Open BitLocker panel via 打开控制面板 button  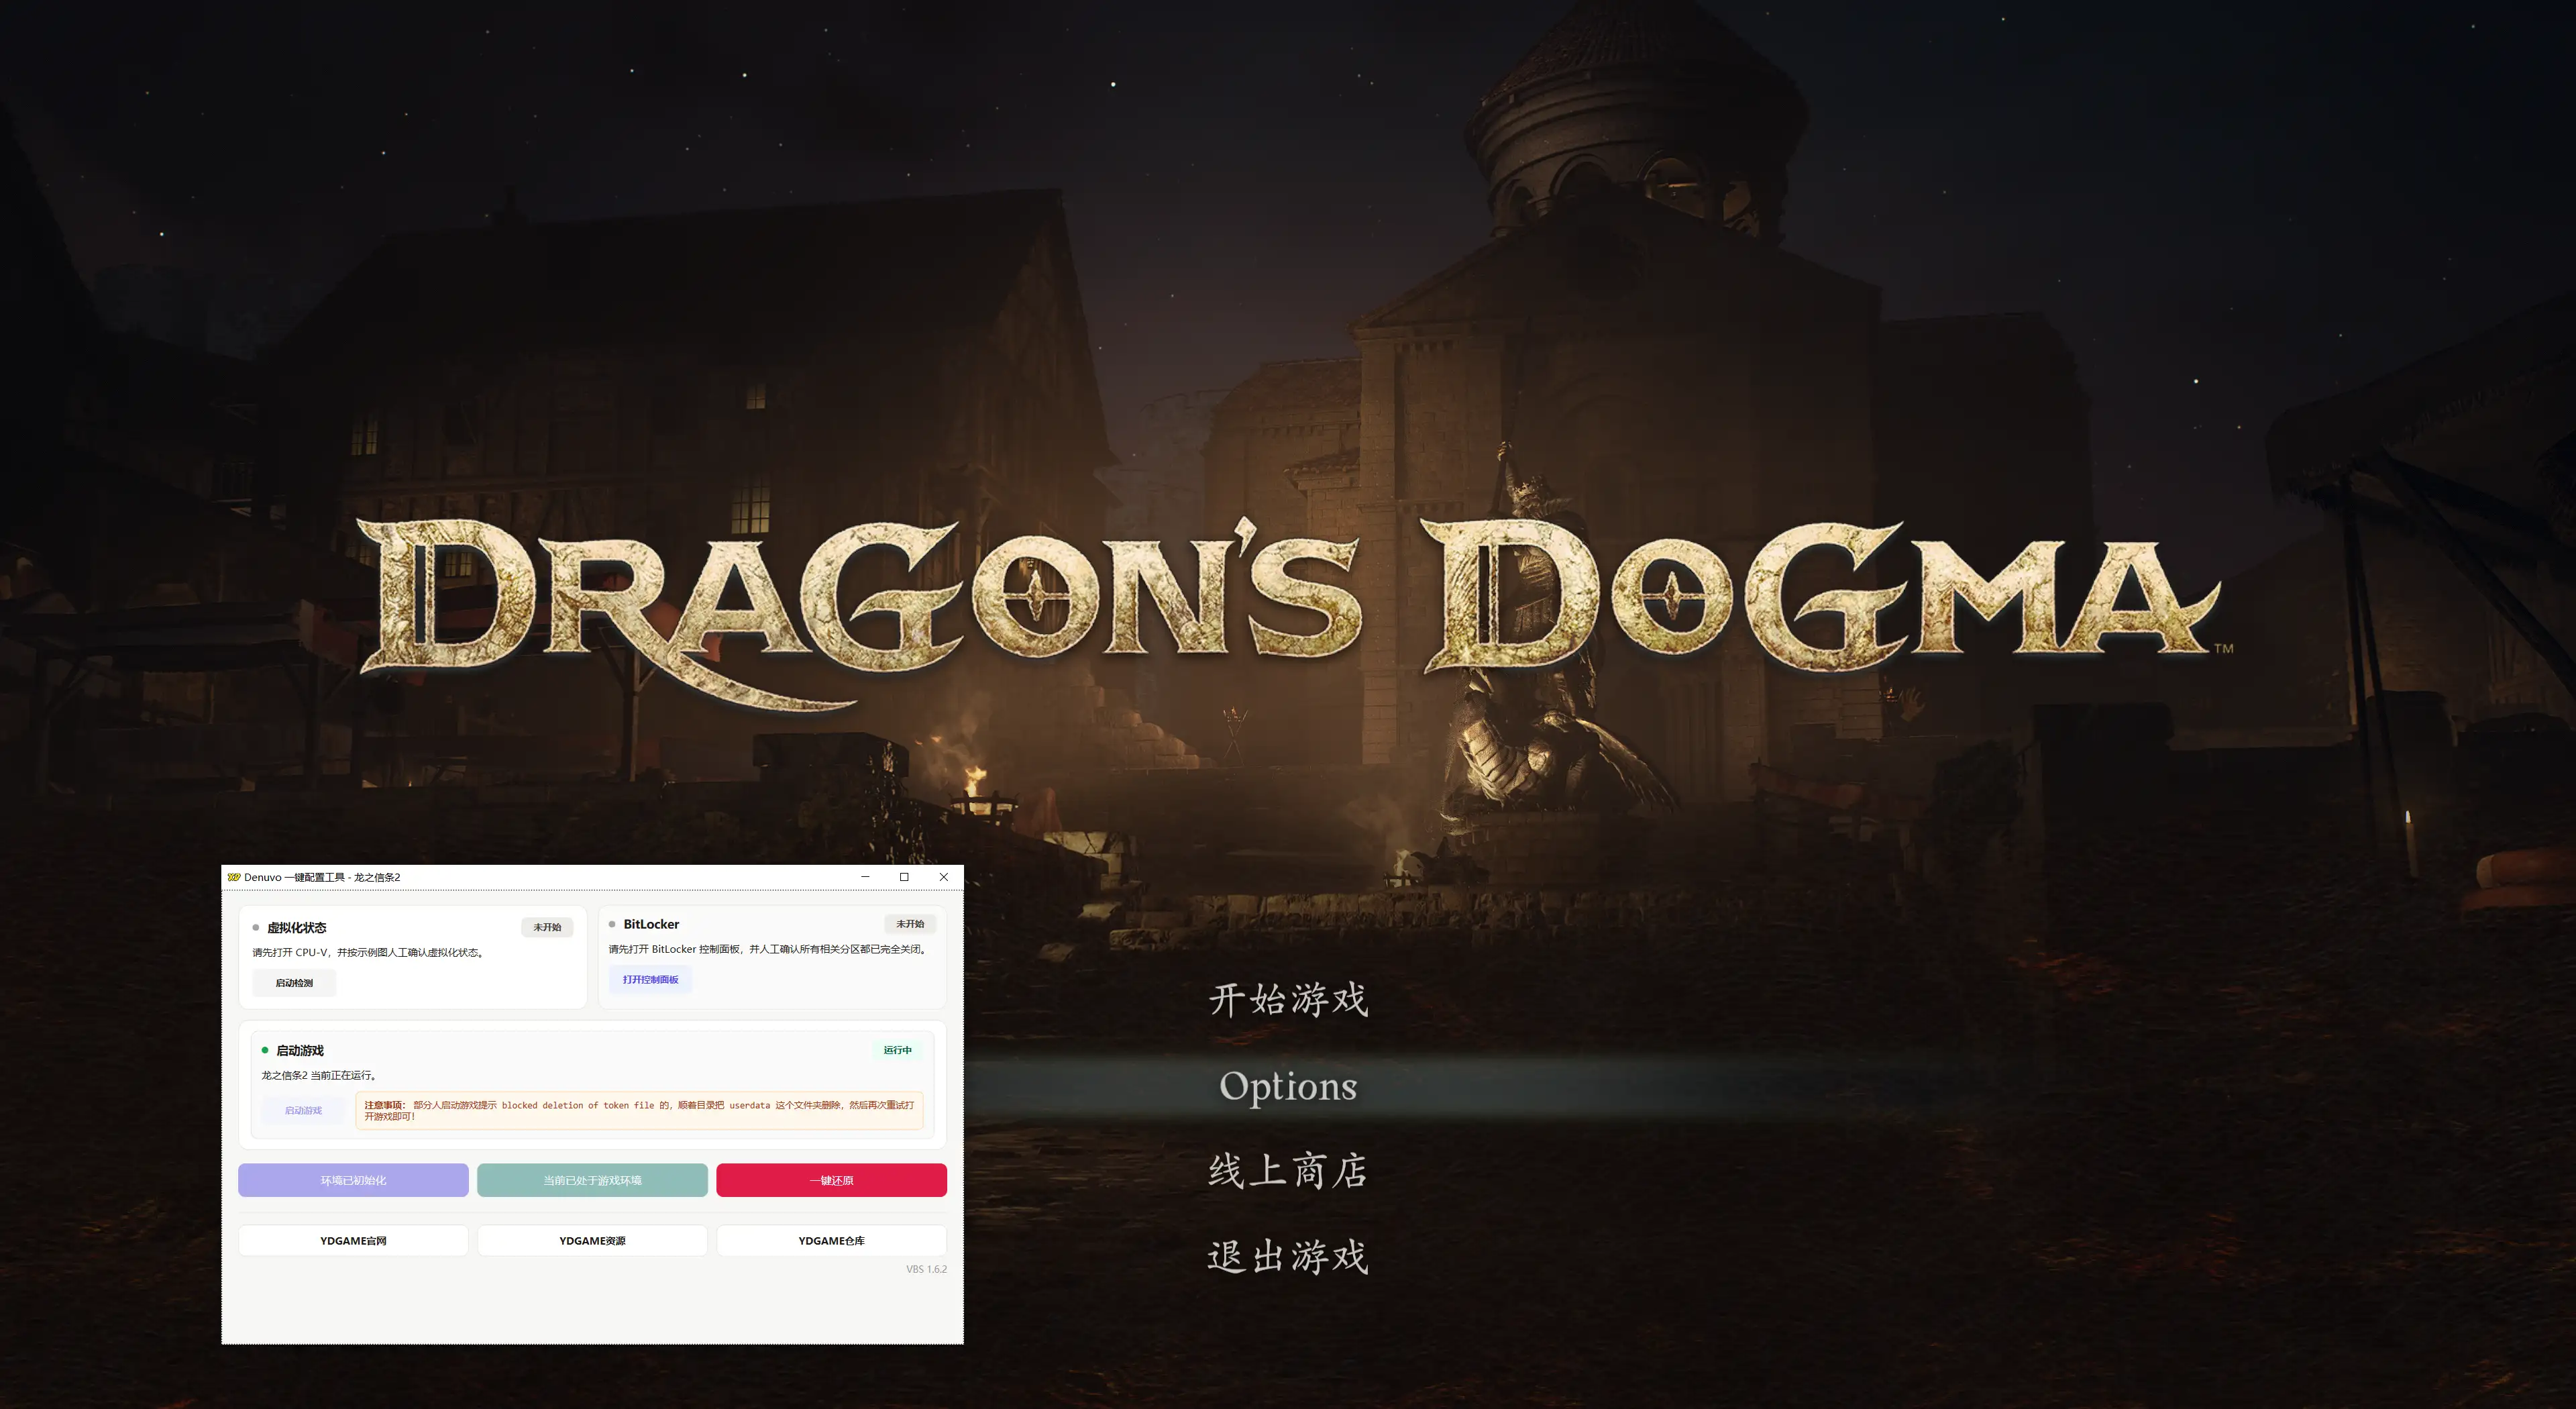(x=650, y=980)
